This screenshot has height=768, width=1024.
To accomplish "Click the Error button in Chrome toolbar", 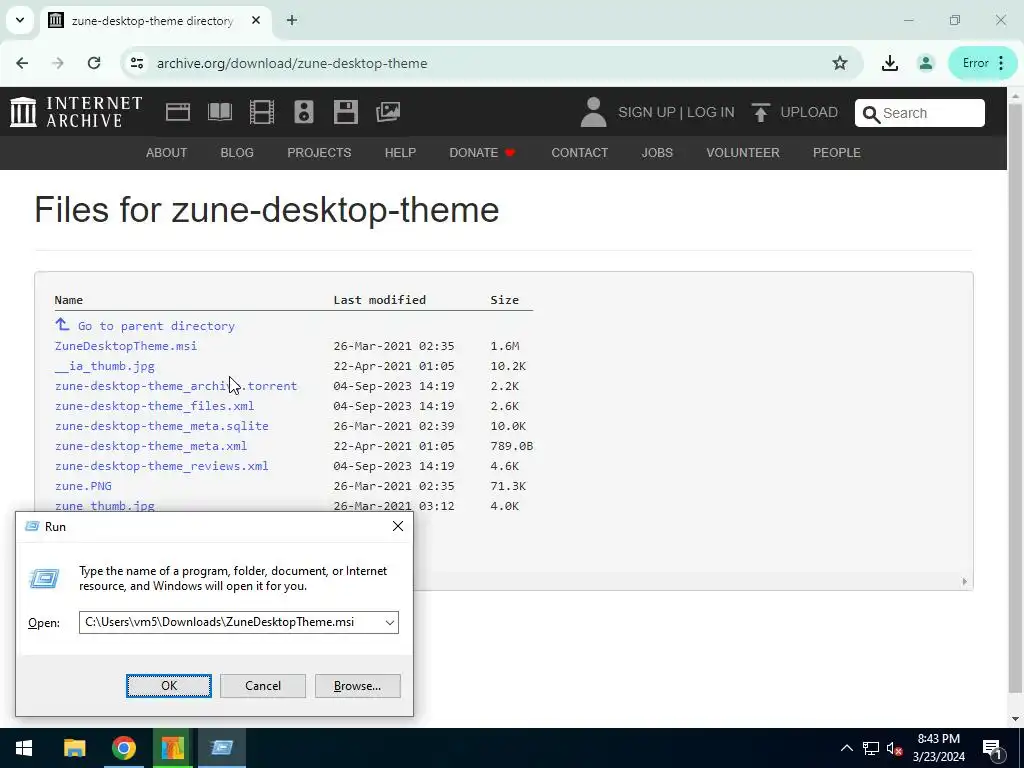I will click(983, 63).
